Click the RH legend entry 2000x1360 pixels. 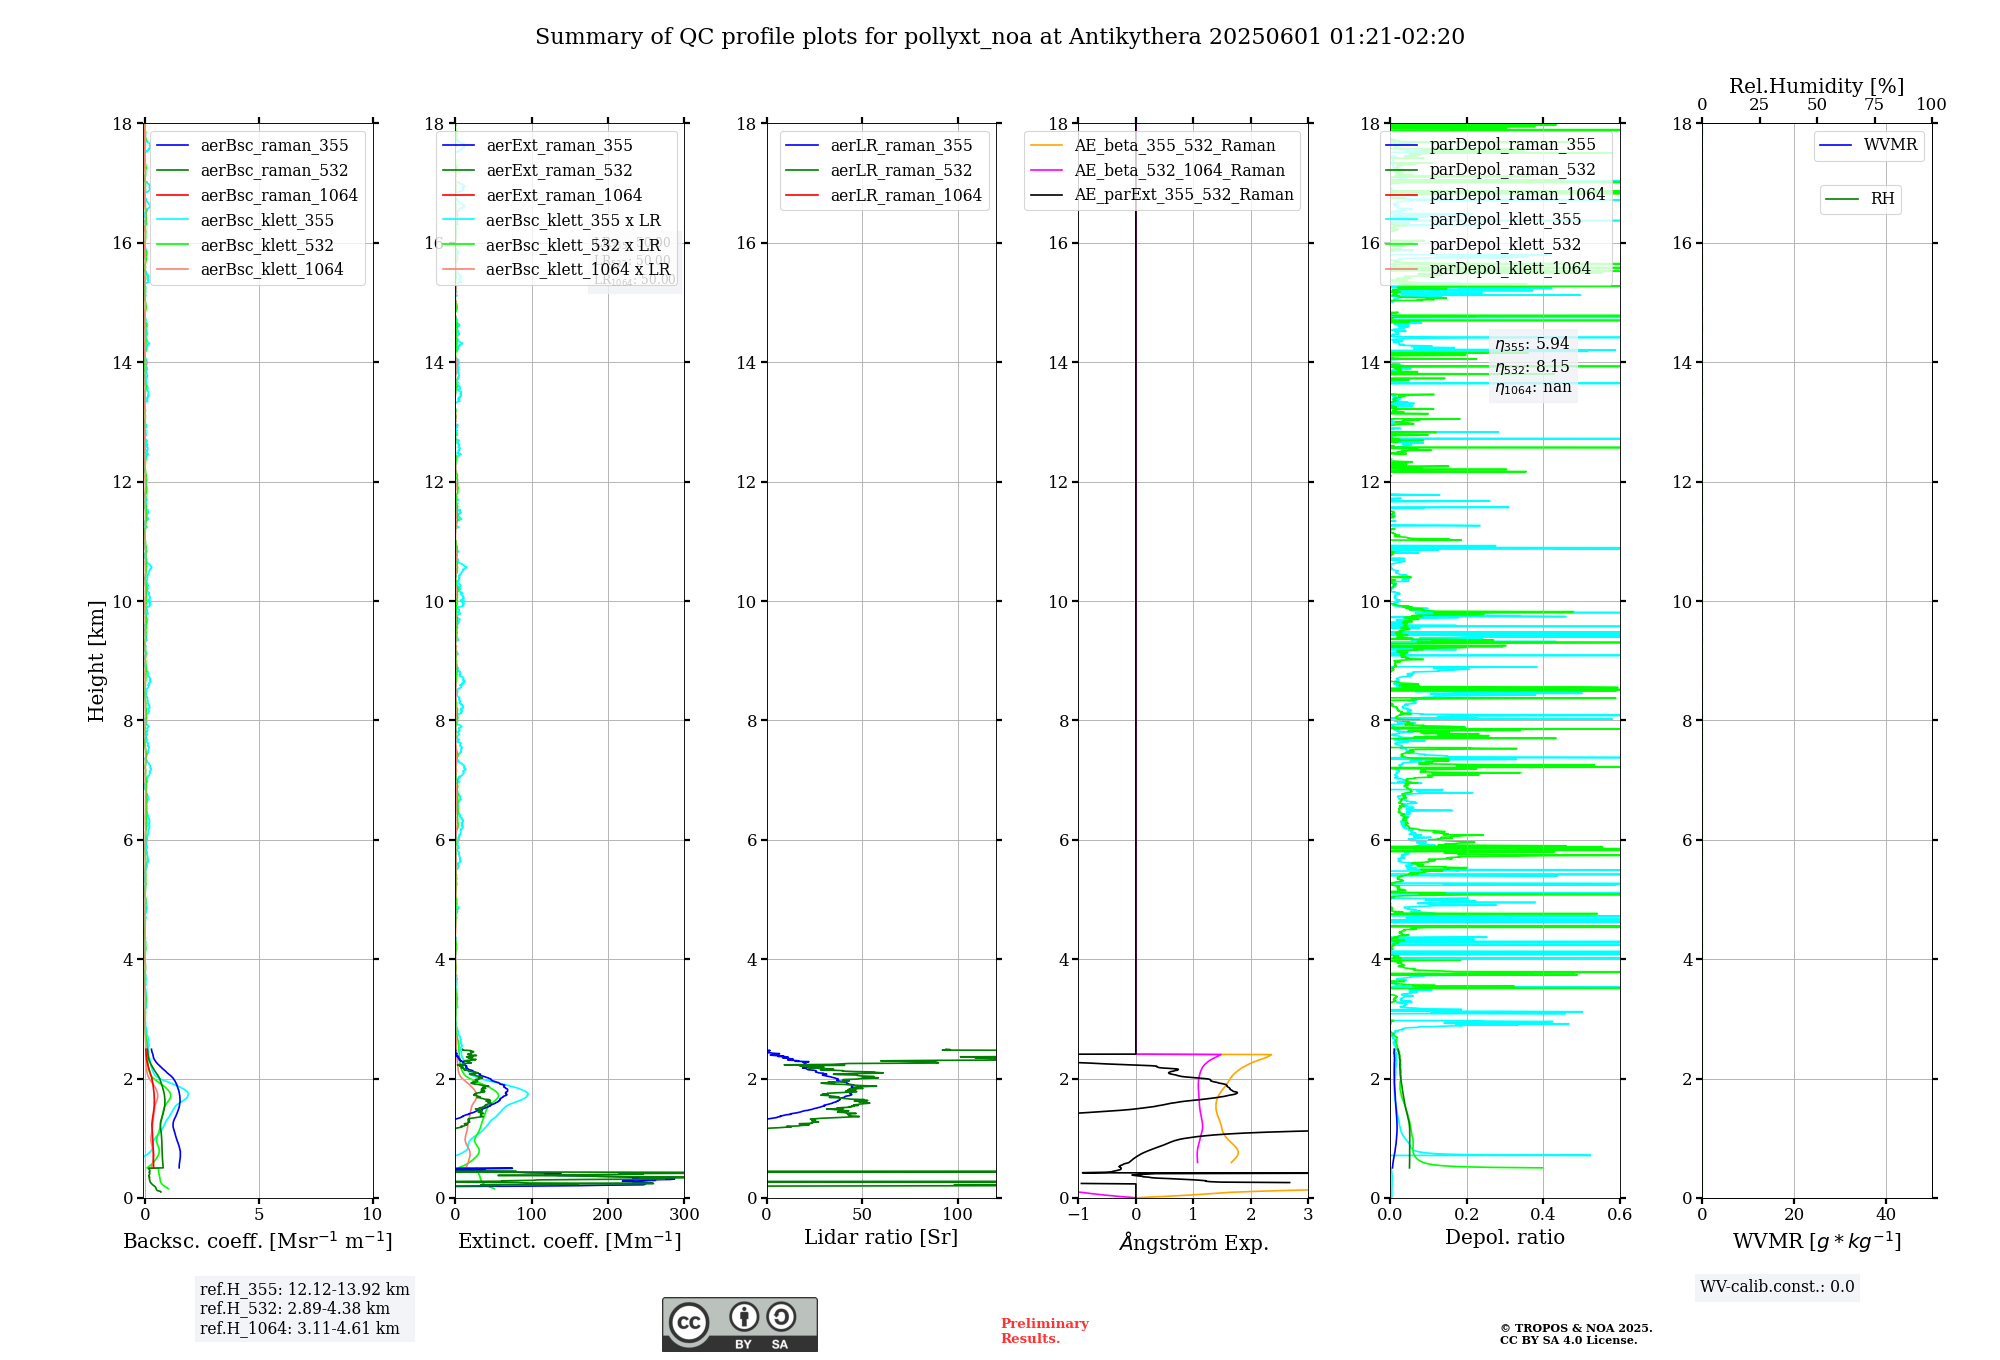pyautogui.click(x=1881, y=199)
